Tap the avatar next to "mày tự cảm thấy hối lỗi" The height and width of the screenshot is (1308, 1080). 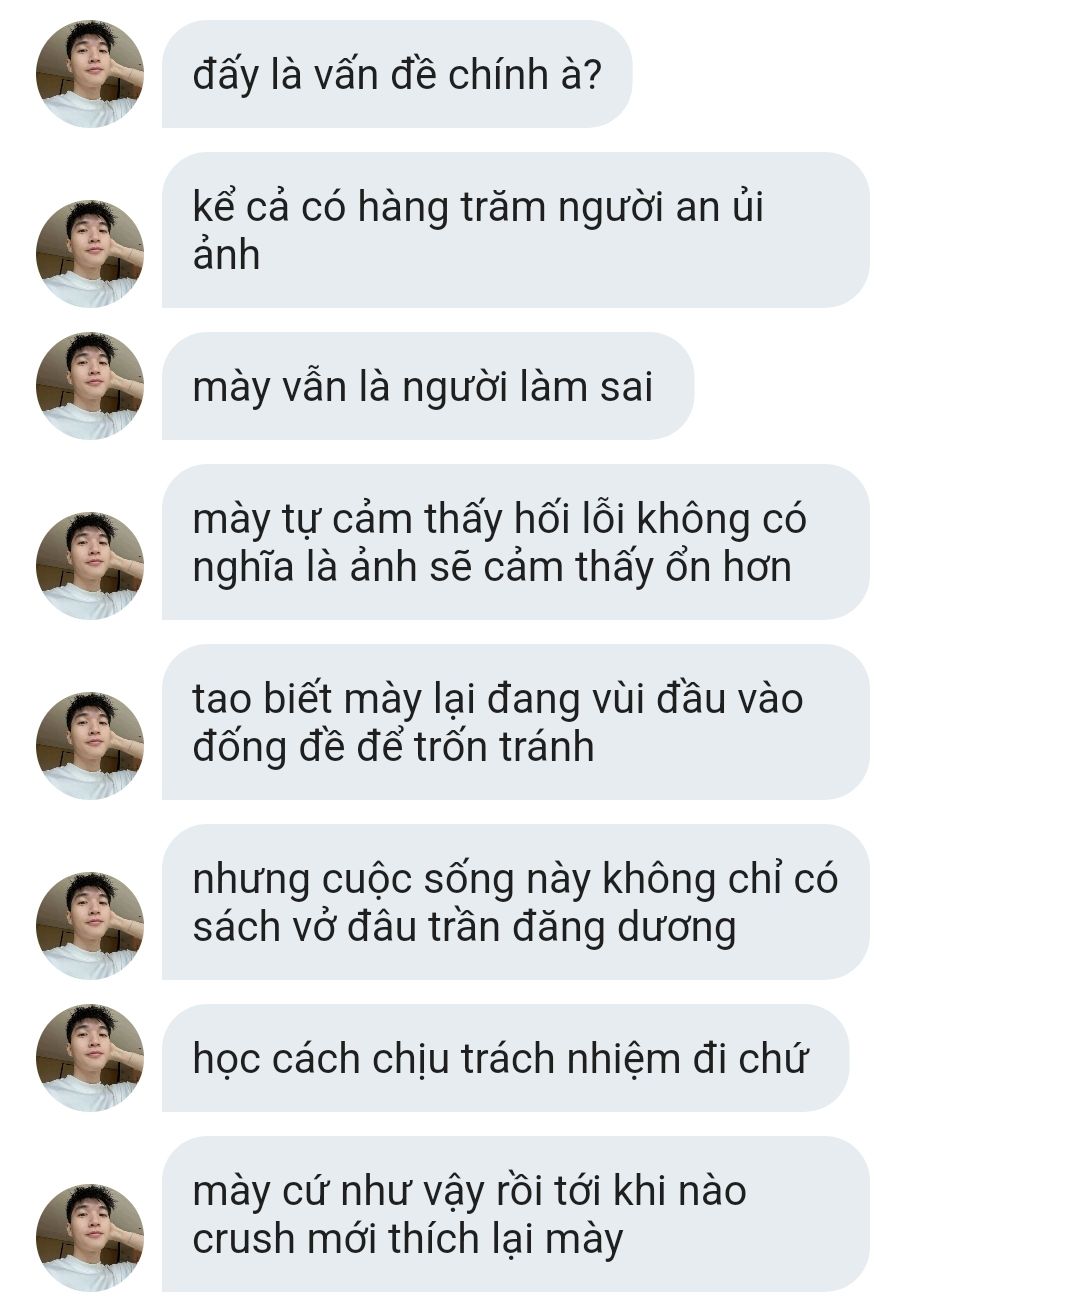pyautogui.click(x=90, y=566)
